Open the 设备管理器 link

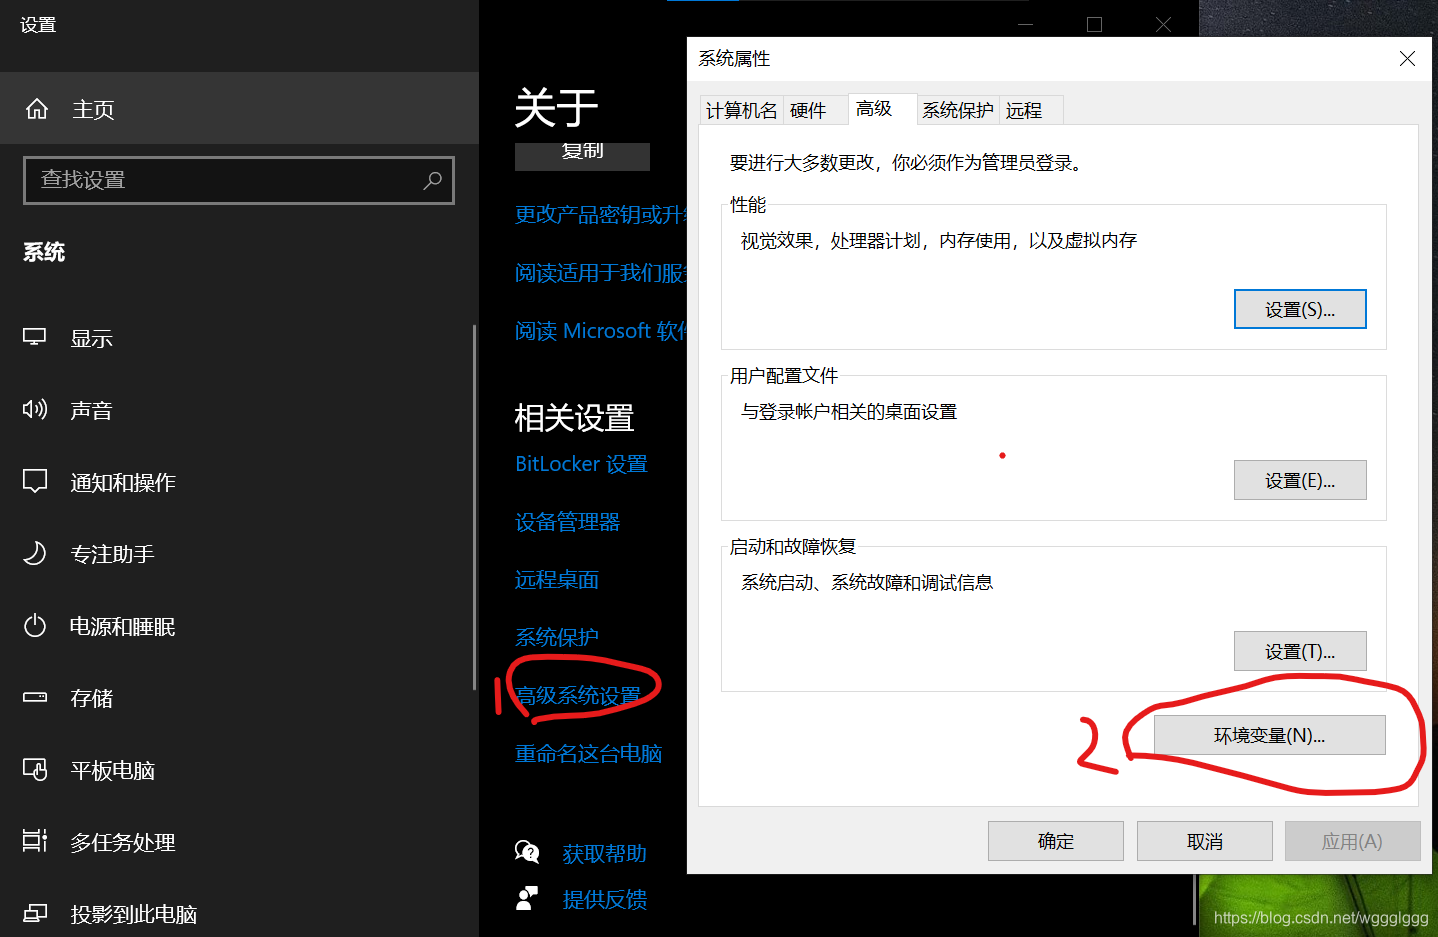(x=567, y=521)
